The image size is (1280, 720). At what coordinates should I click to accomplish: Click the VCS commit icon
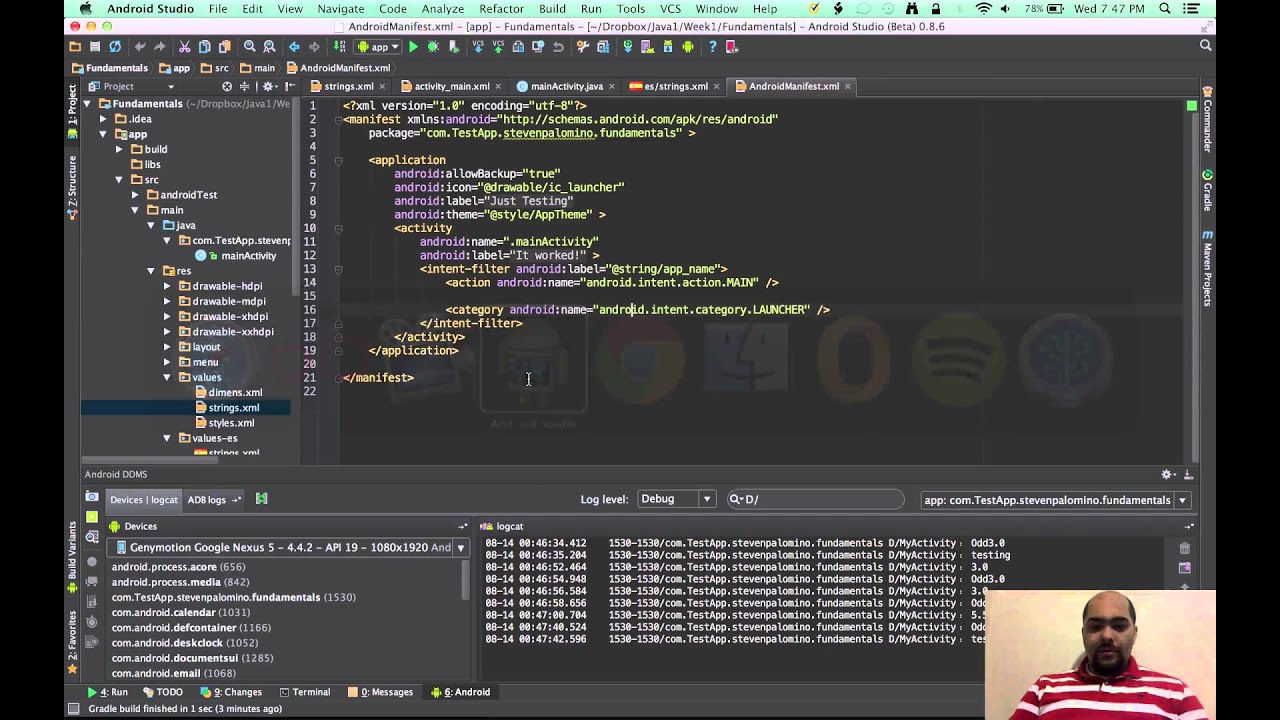coord(498,47)
